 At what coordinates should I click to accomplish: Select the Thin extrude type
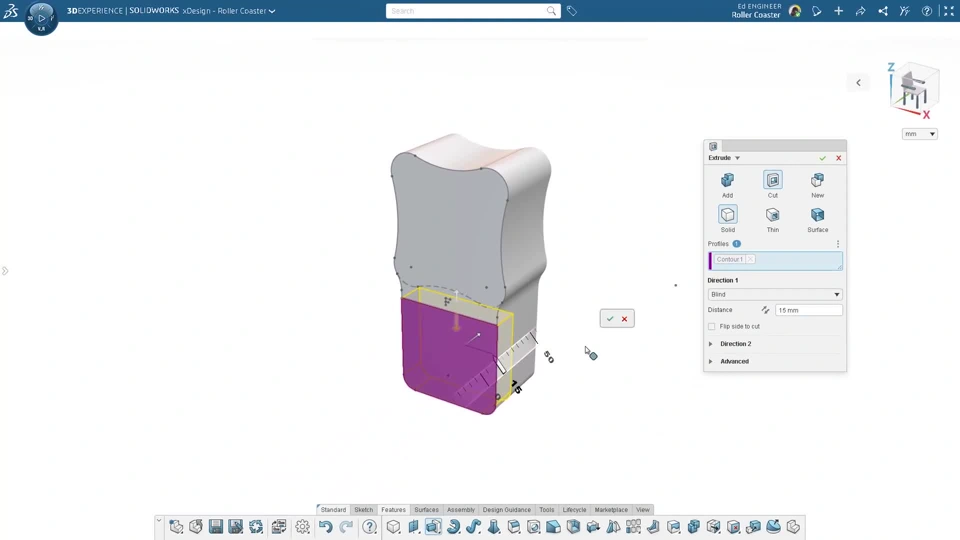pyautogui.click(x=773, y=219)
